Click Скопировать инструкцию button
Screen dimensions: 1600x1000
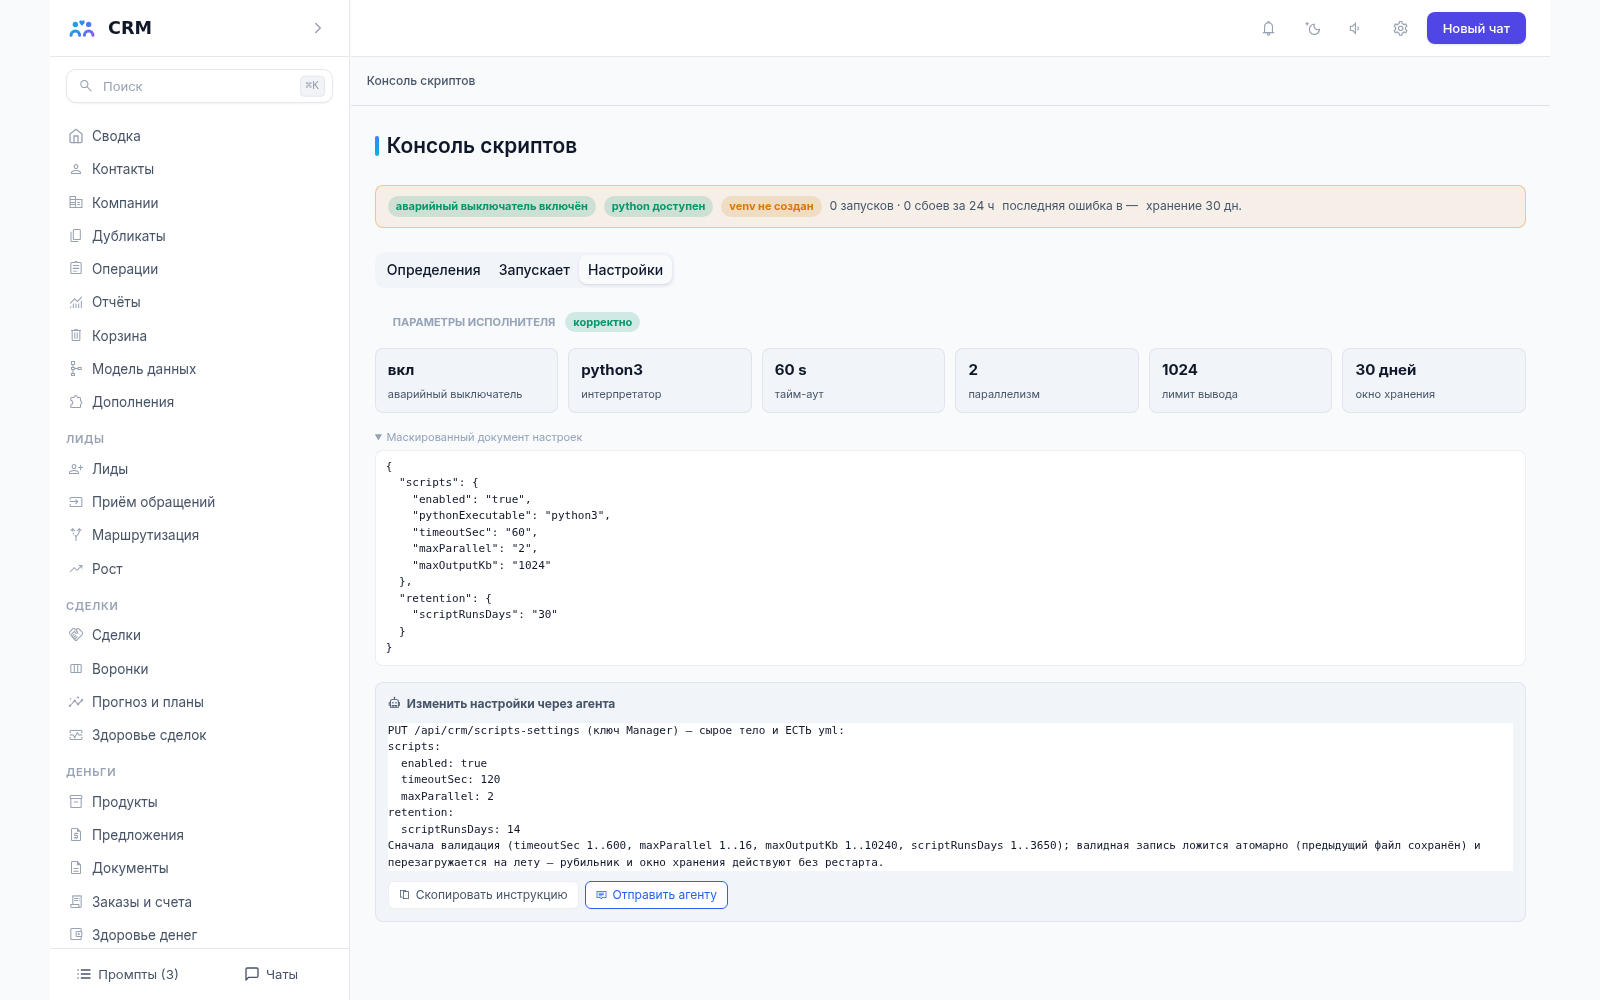(483, 895)
